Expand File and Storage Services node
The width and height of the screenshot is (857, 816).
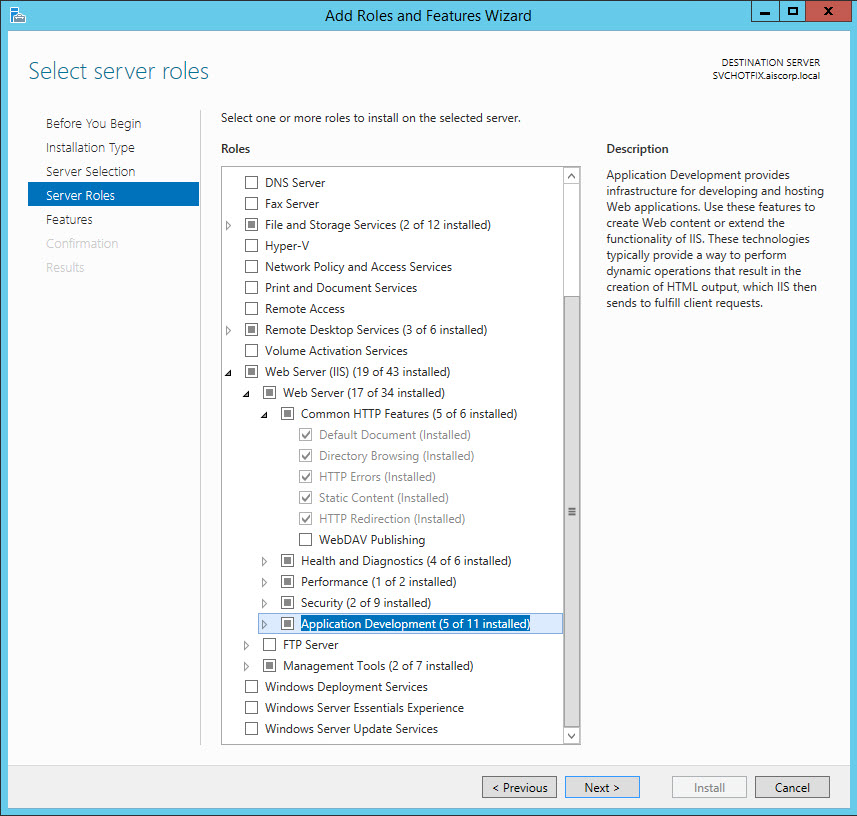(229, 226)
